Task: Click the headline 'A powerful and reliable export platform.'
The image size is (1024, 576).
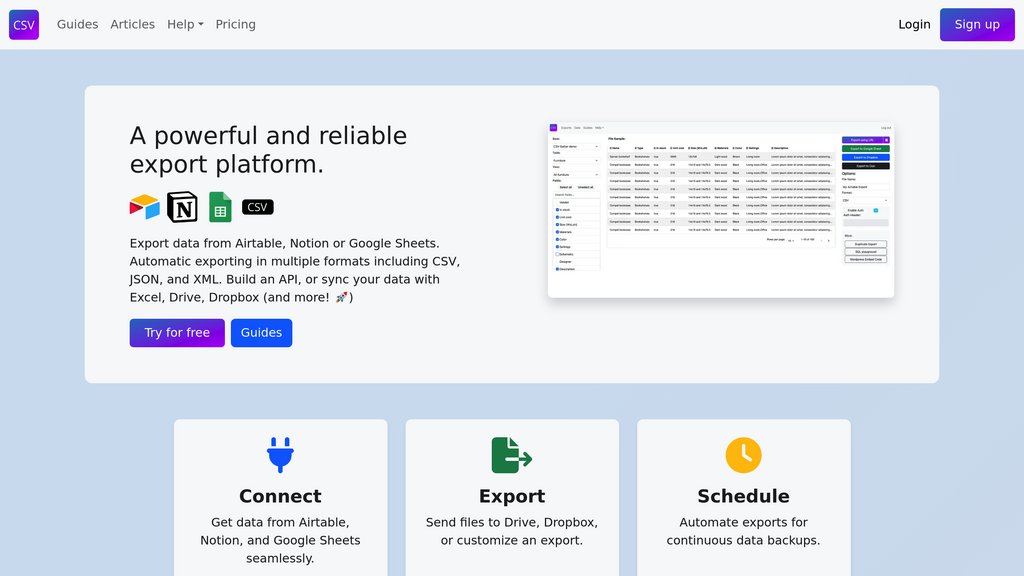Action: (268, 150)
